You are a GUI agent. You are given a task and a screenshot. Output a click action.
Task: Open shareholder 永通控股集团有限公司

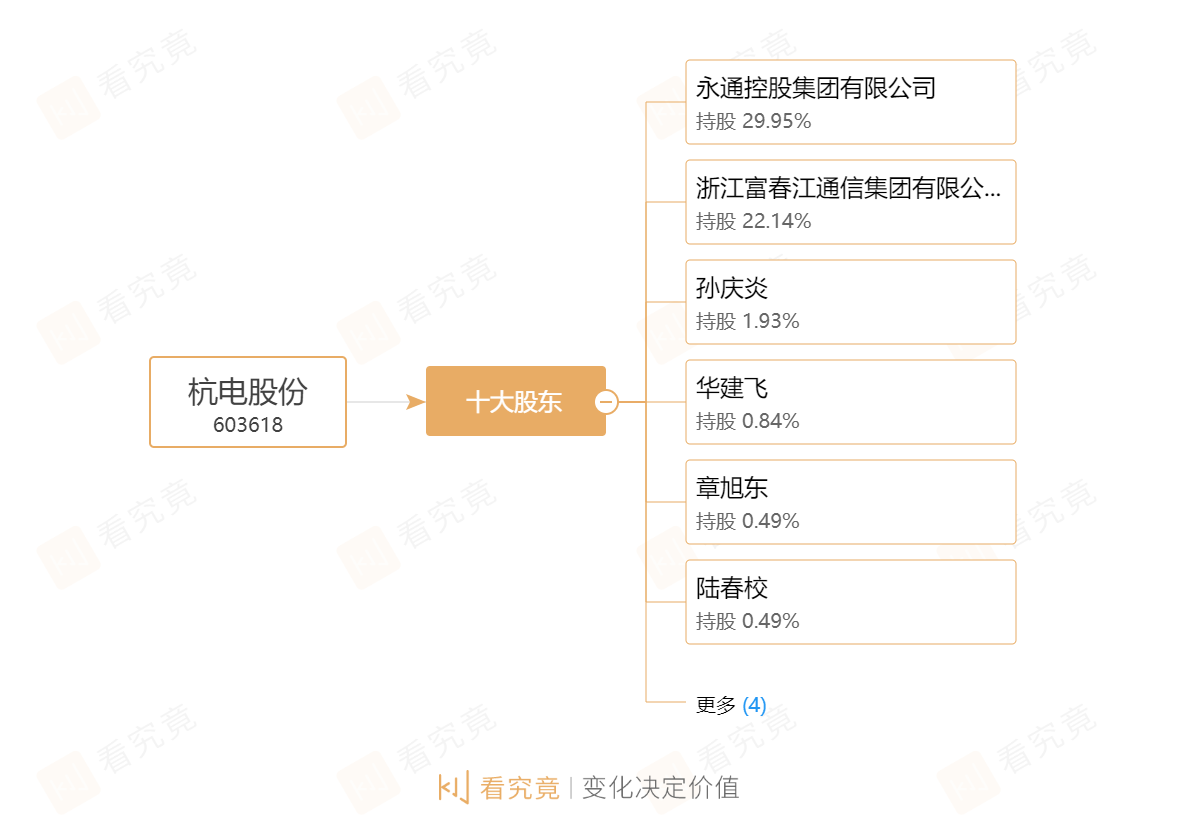click(816, 88)
